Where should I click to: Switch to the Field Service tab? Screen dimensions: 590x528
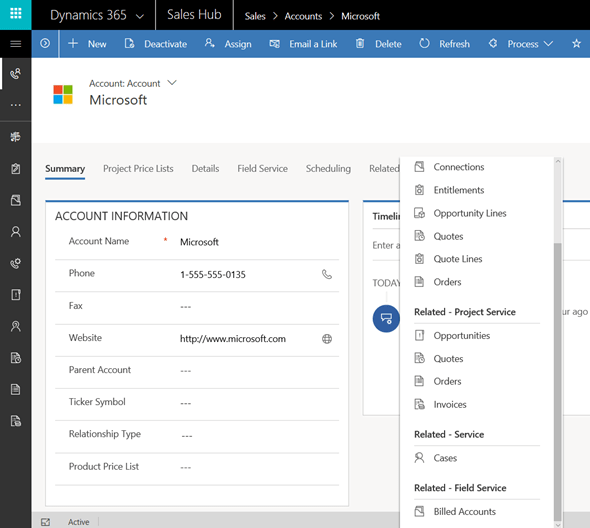[x=263, y=169]
